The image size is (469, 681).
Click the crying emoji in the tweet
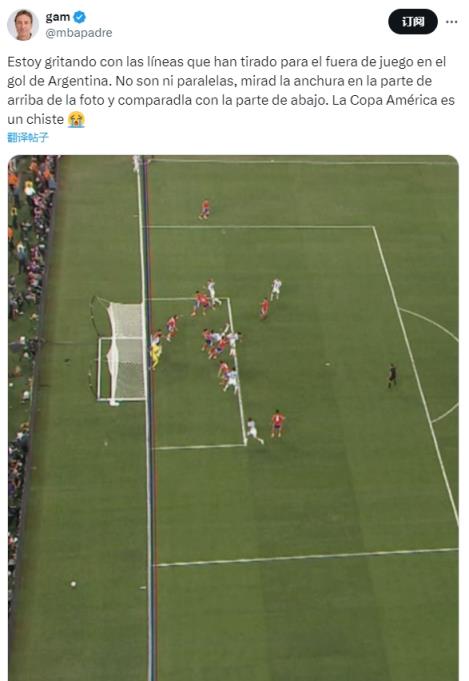(76, 119)
